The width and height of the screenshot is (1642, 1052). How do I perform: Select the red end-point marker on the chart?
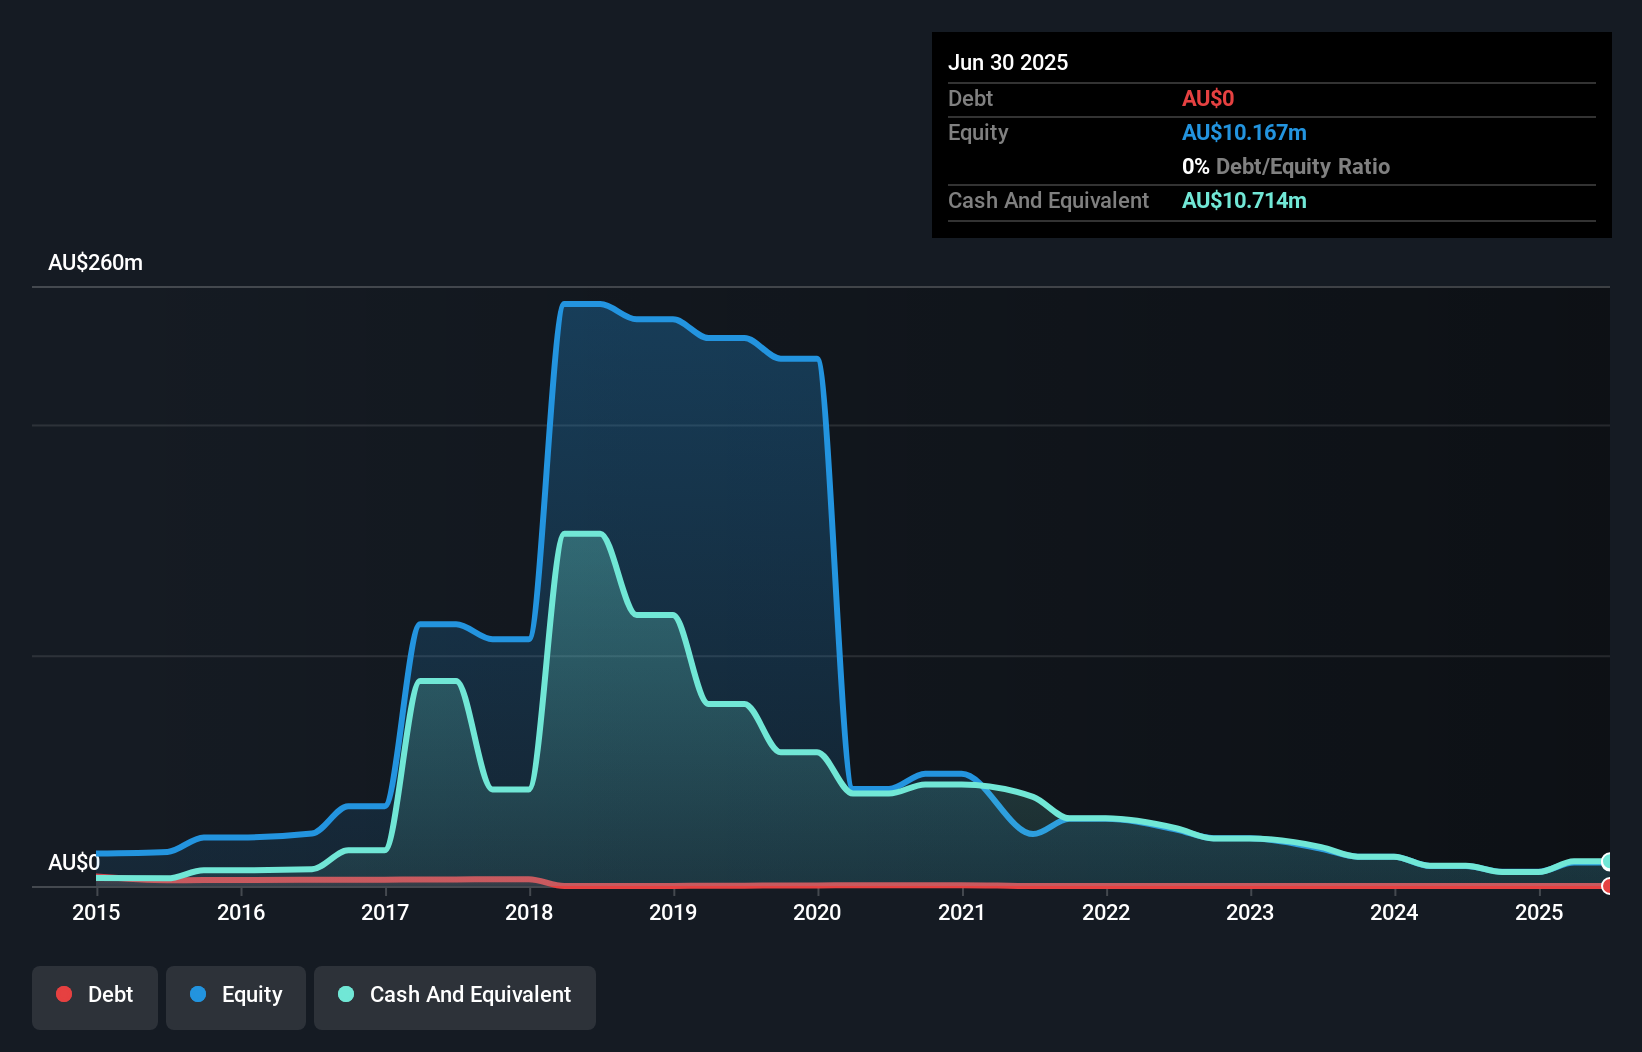(x=1608, y=886)
